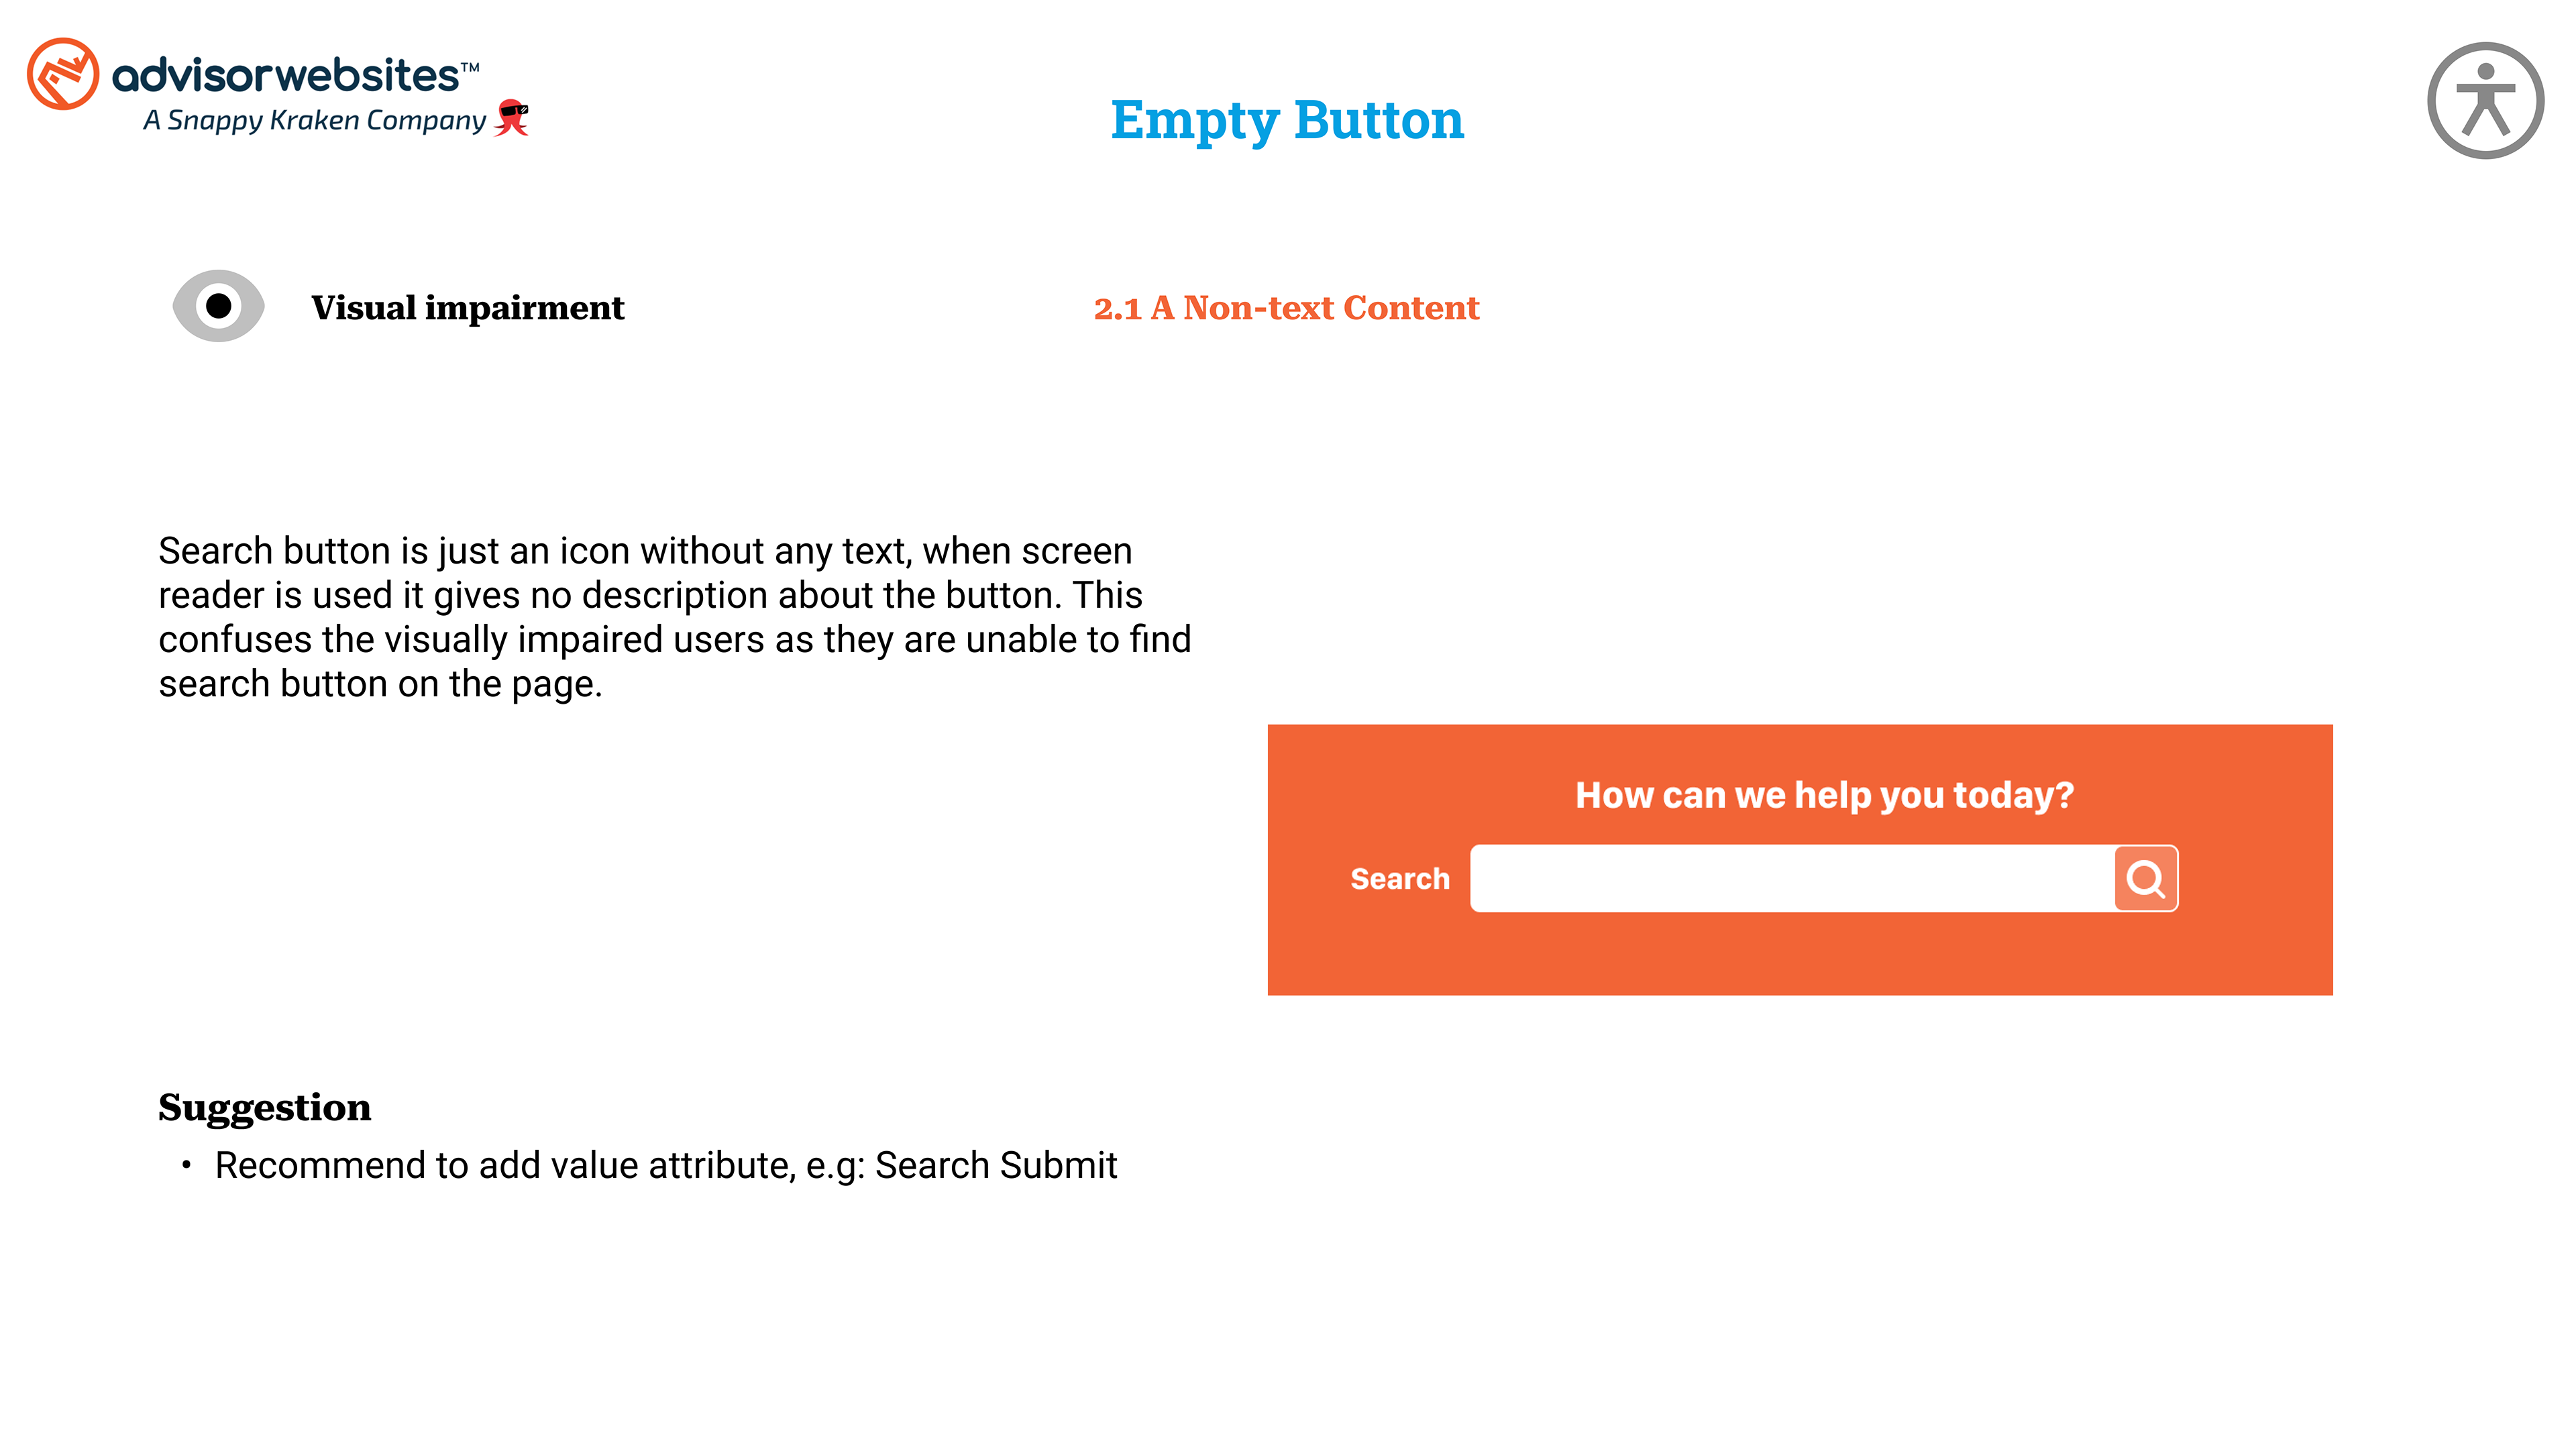Click the eye icon beside Visual impairment
Viewport: 2576px width, 1449px height.
[x=218, y=306]
